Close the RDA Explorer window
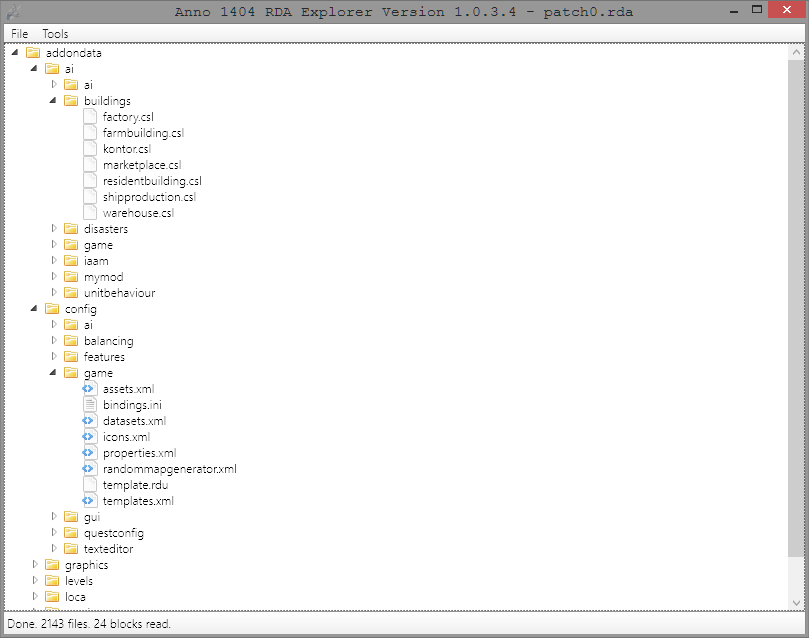 coord(786,9)
